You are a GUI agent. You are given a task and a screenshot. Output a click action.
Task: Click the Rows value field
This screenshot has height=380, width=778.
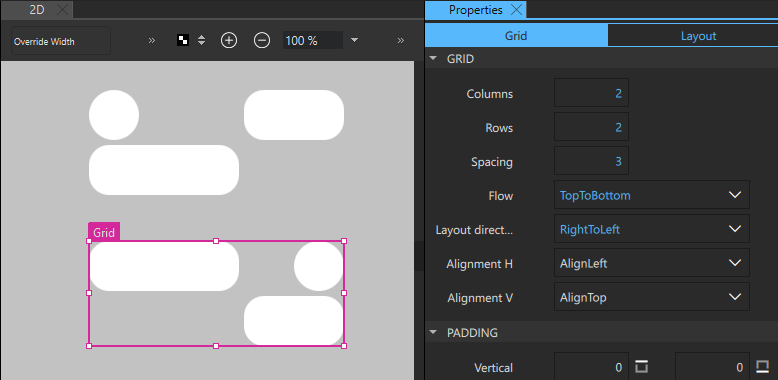591,127
